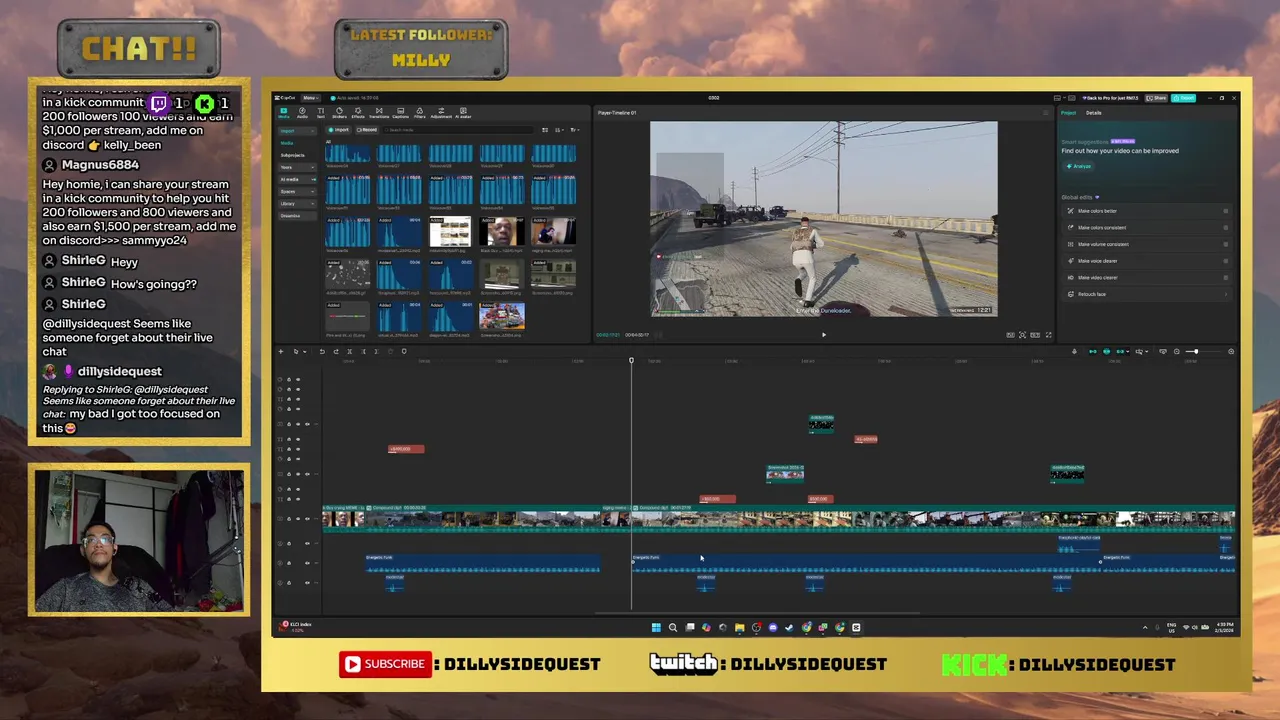Open the CapCut Menu dropdown
1280x720 pixels.
[311, 98]
